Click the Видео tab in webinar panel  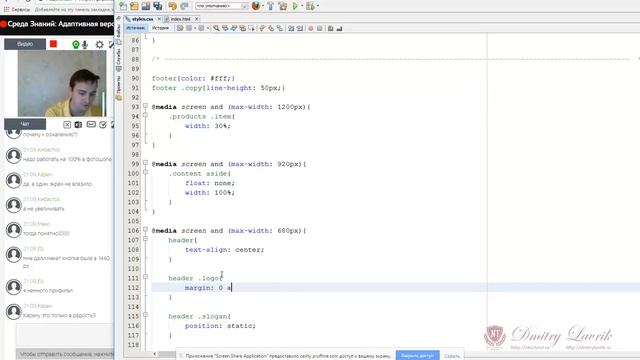[25, 44]
